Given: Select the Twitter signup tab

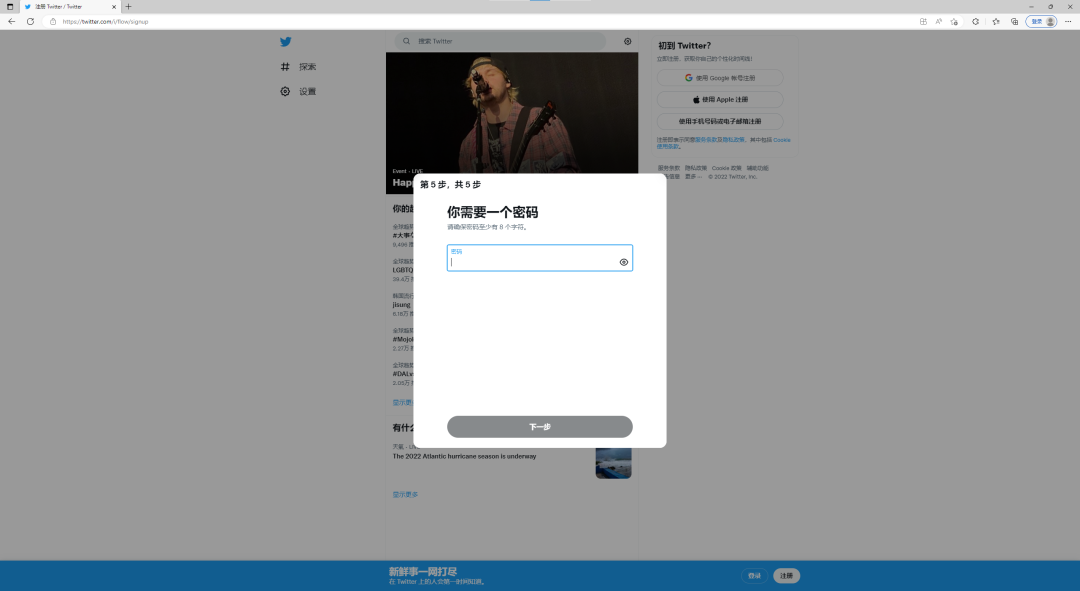Looking at the screenshot, I should 69,7.
